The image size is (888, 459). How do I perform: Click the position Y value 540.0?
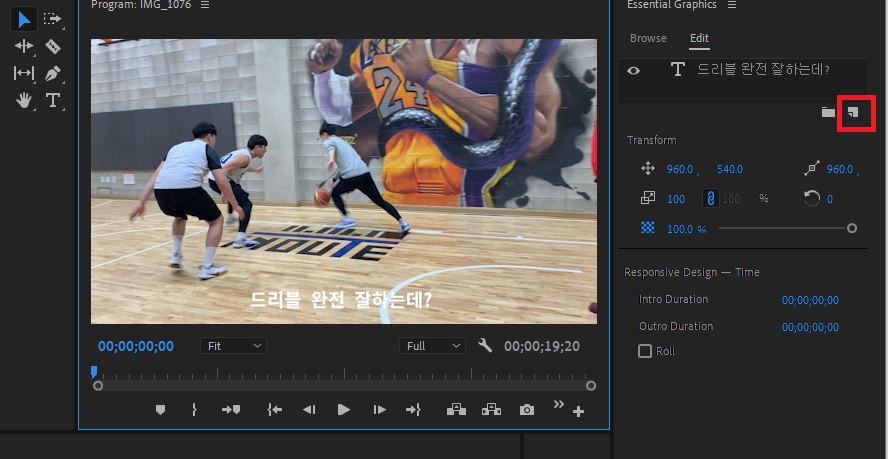[x=730, y=169]
